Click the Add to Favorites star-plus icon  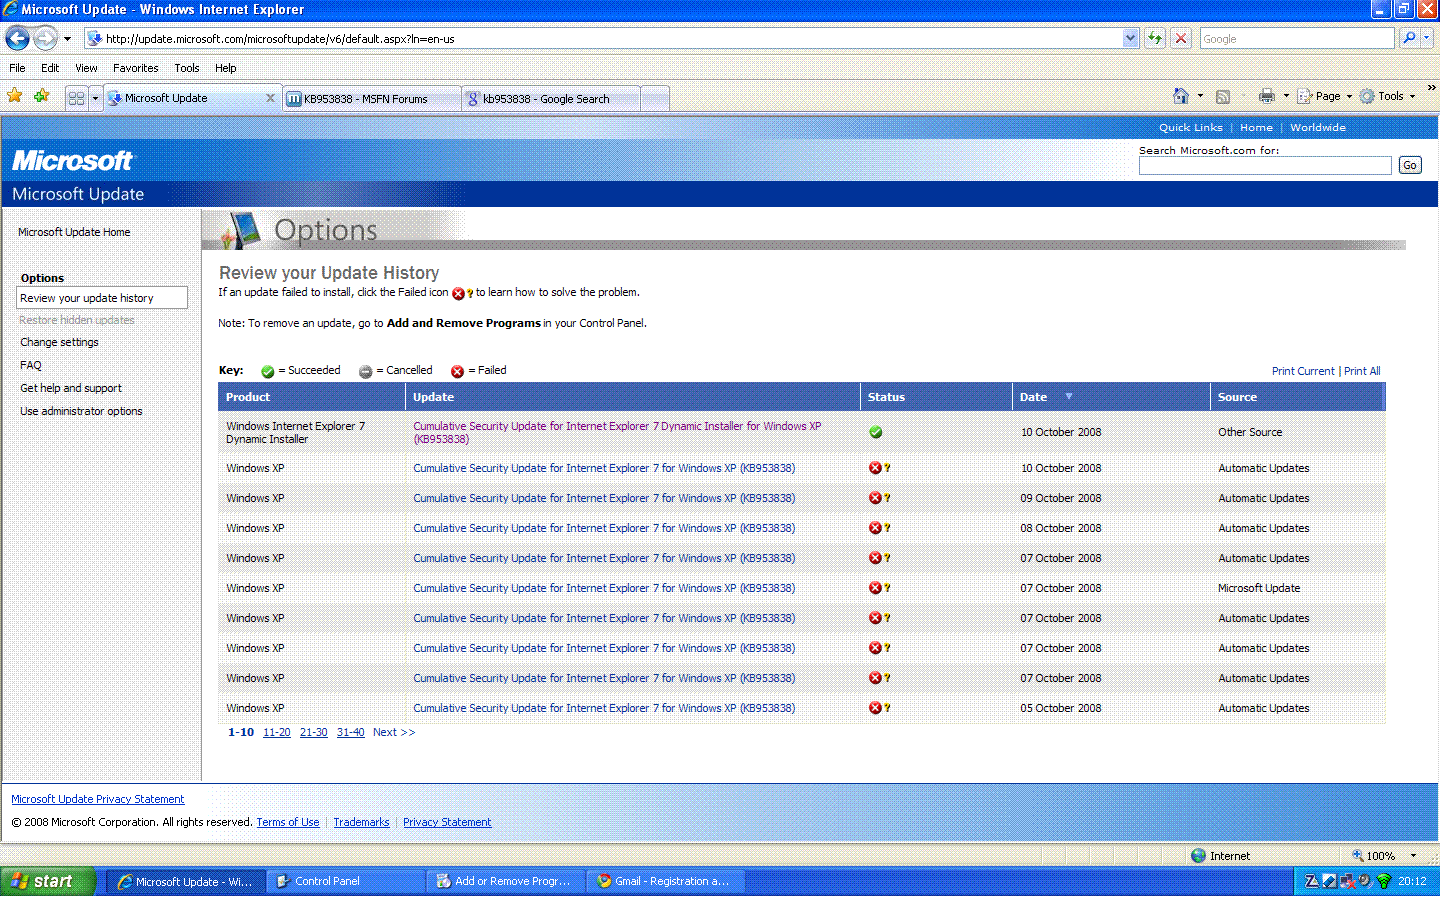[42, 96]
